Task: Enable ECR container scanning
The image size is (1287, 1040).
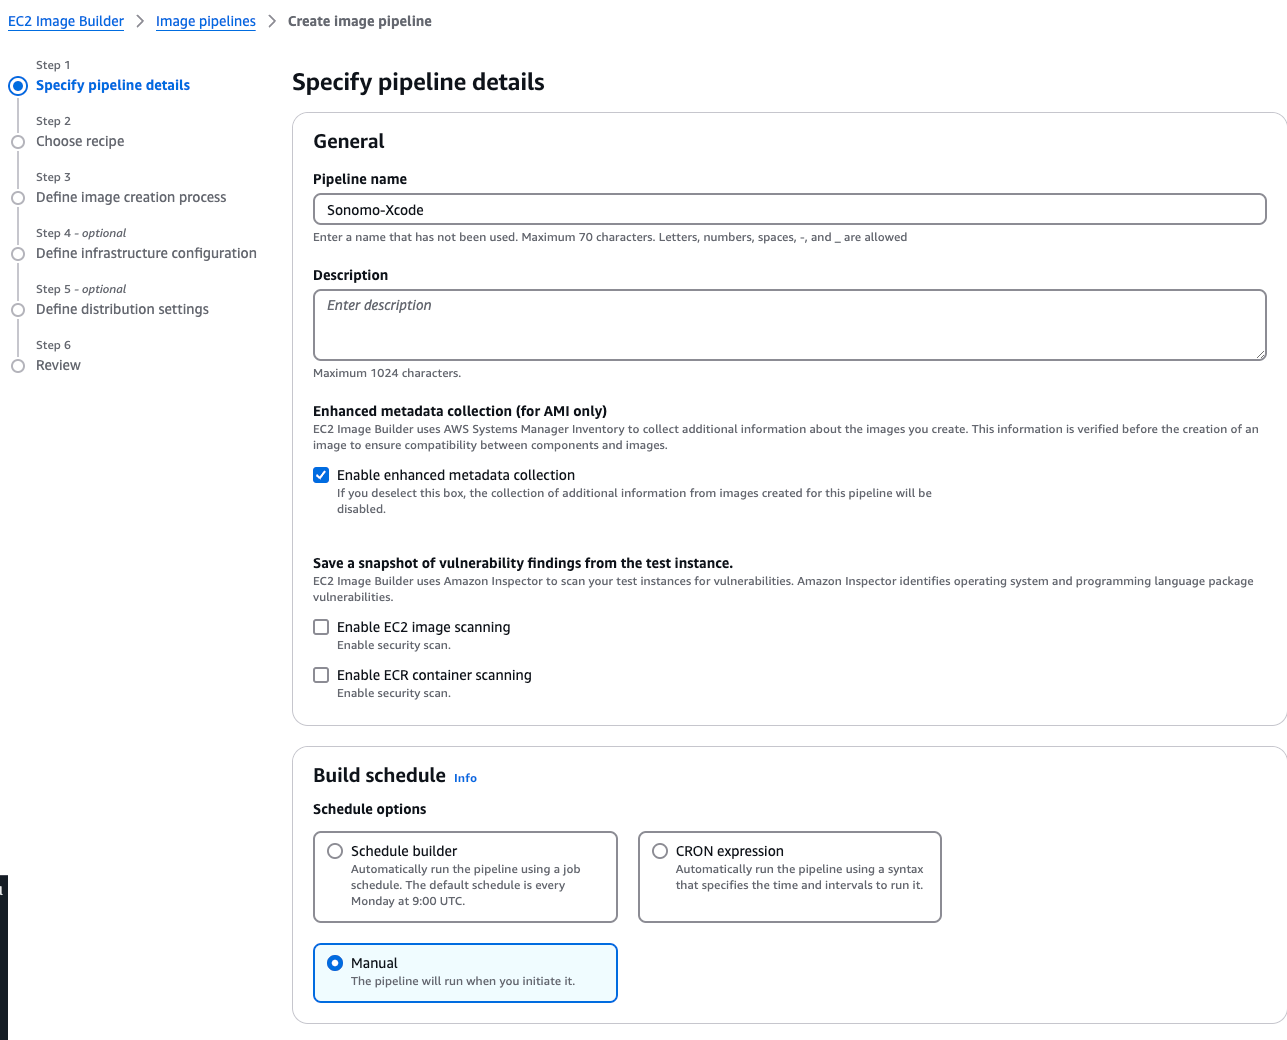Action: 321,675
